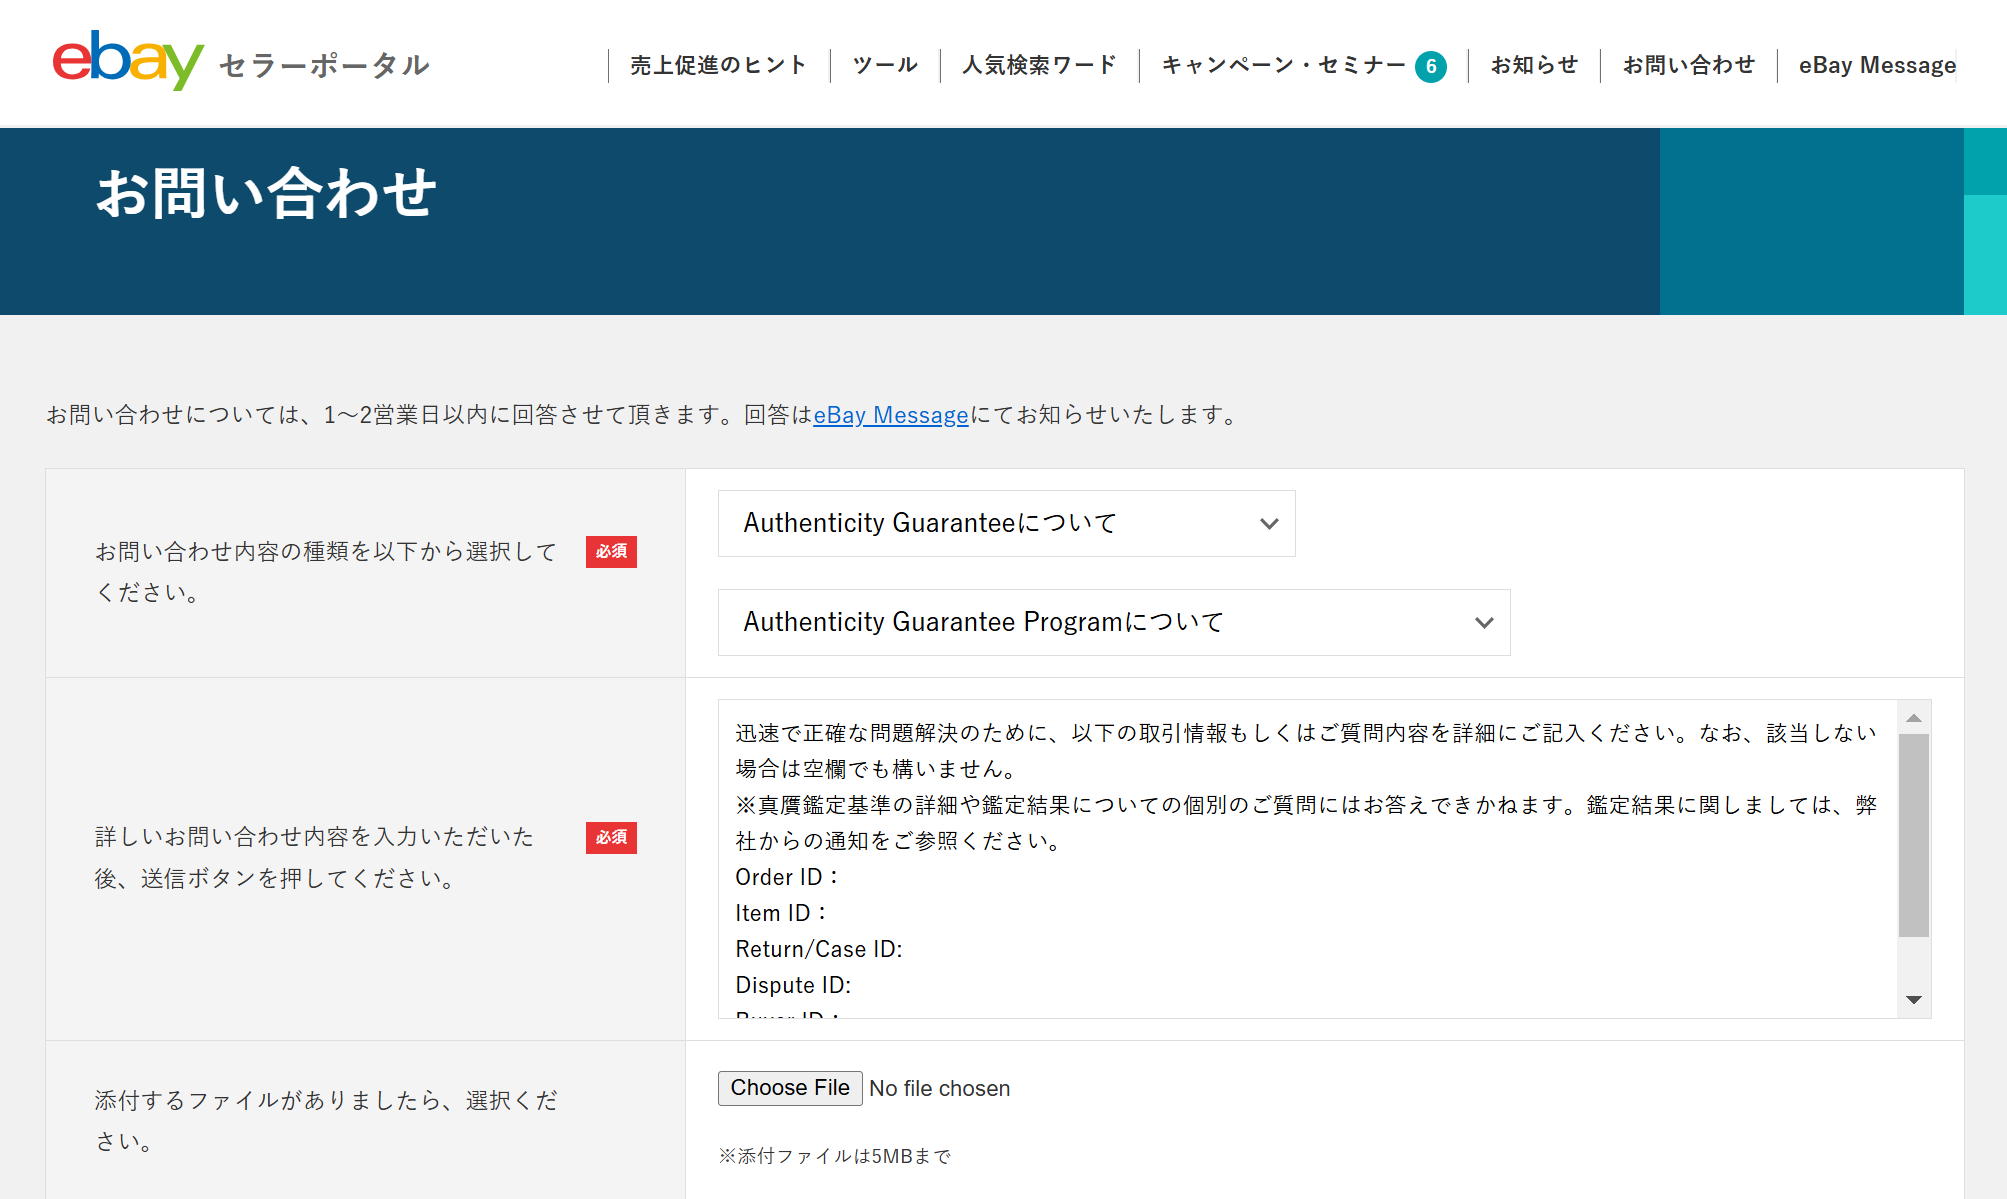Image resolution: width=2007 pixels, height=1199 pixels.
Task: Click inside the inquiry details text area
Action: (x=1307, y=858)
